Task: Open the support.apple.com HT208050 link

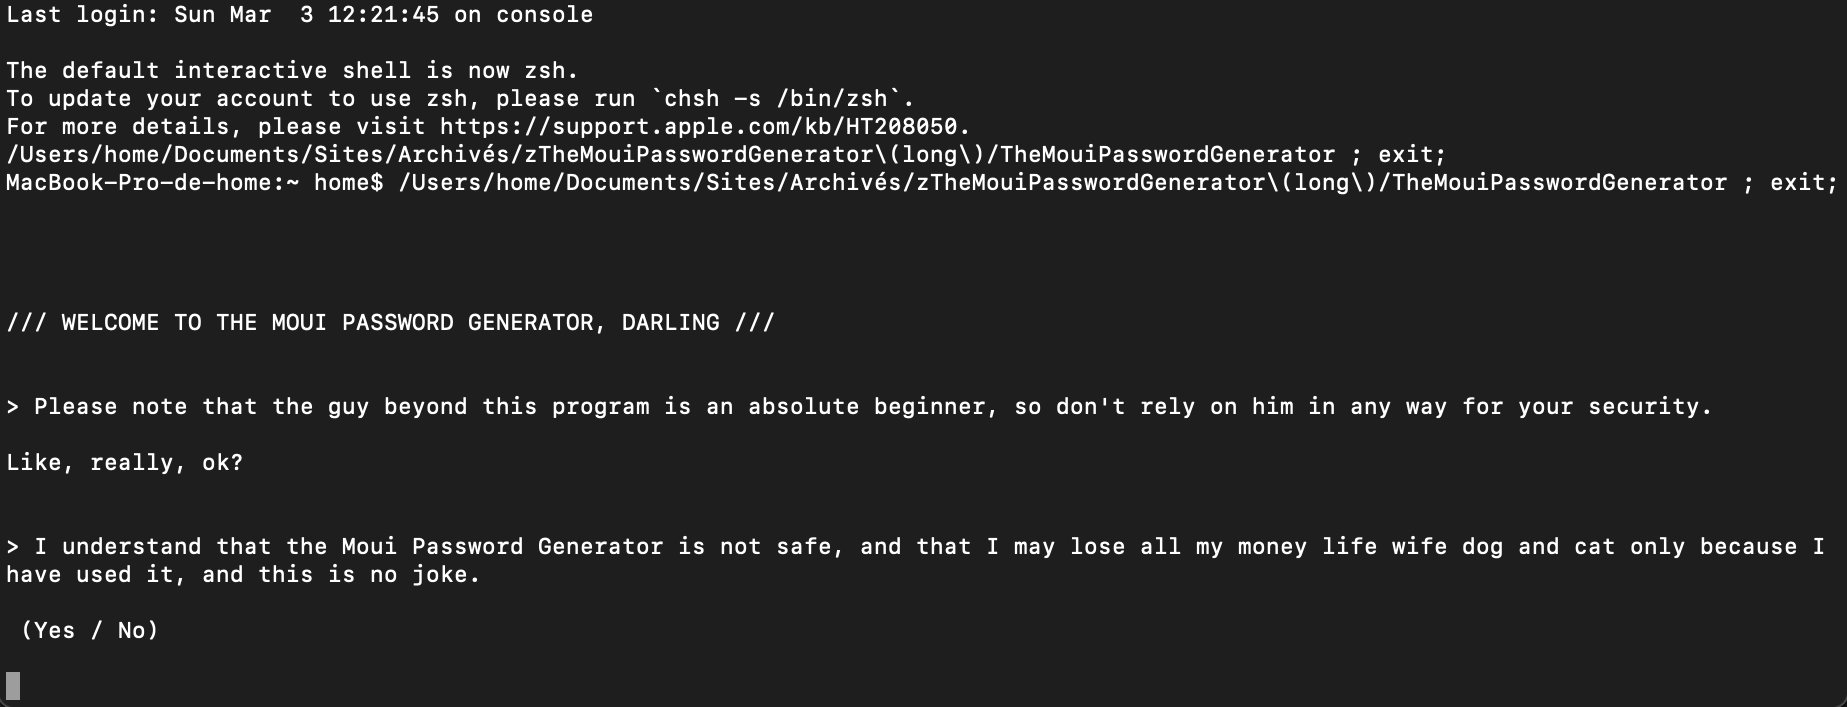Action: (698, 127)
